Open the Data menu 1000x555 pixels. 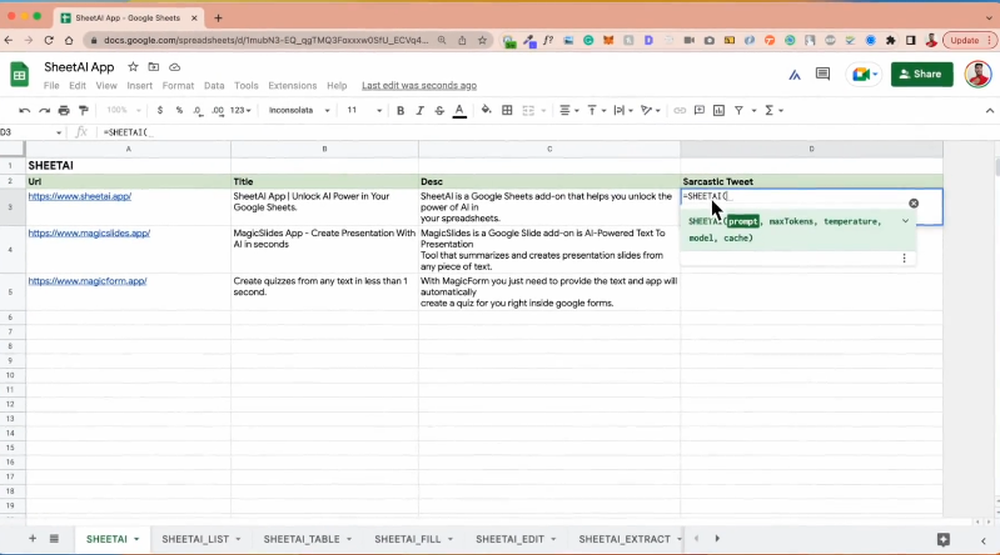pyautogui.click(x=214, y=85)
